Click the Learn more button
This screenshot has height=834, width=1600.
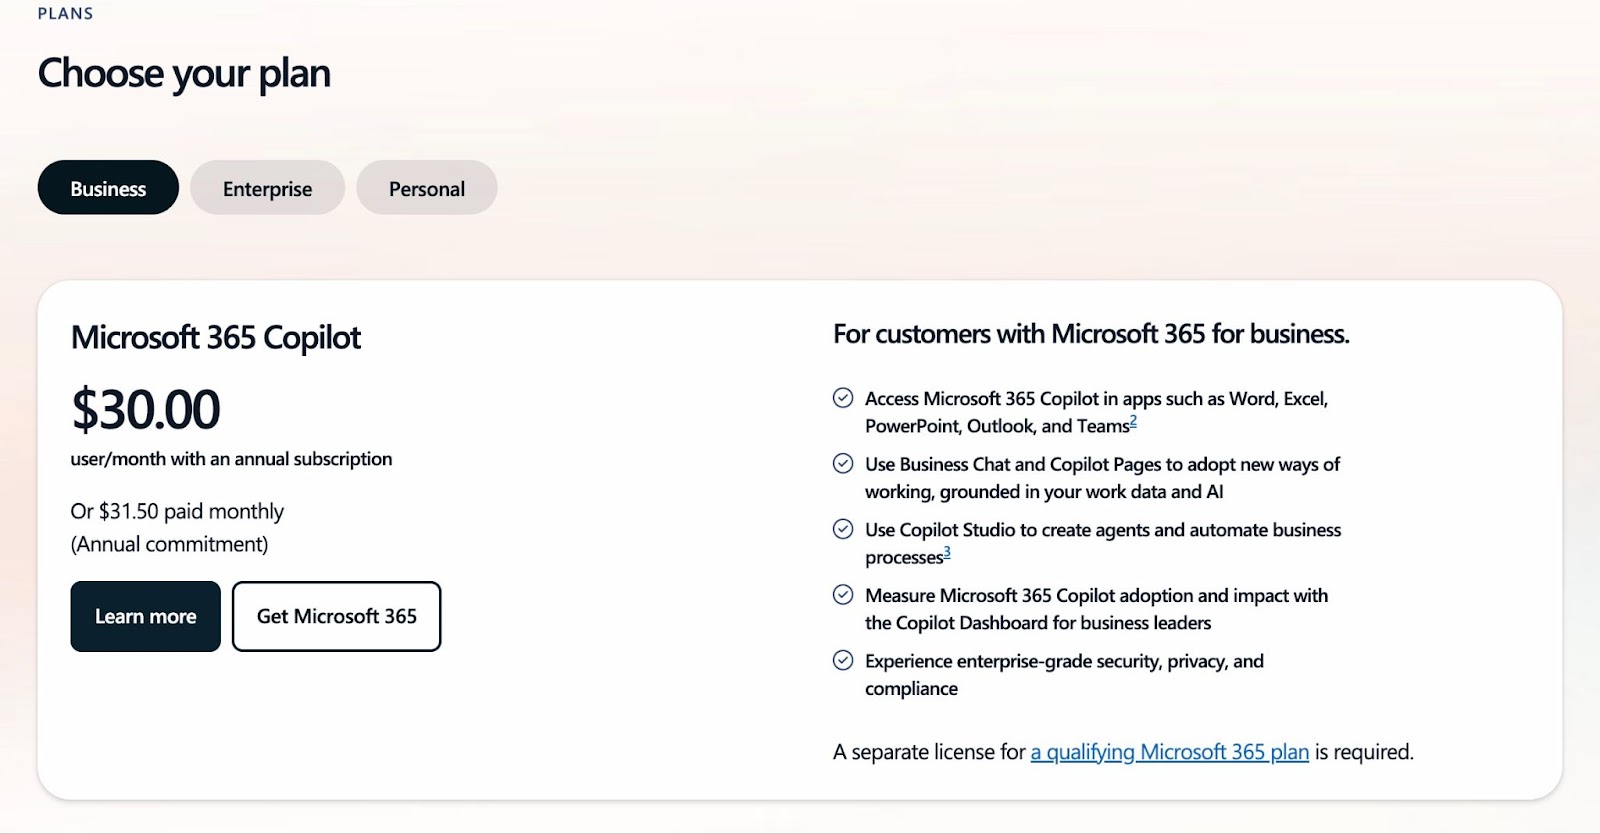point(146,616)
